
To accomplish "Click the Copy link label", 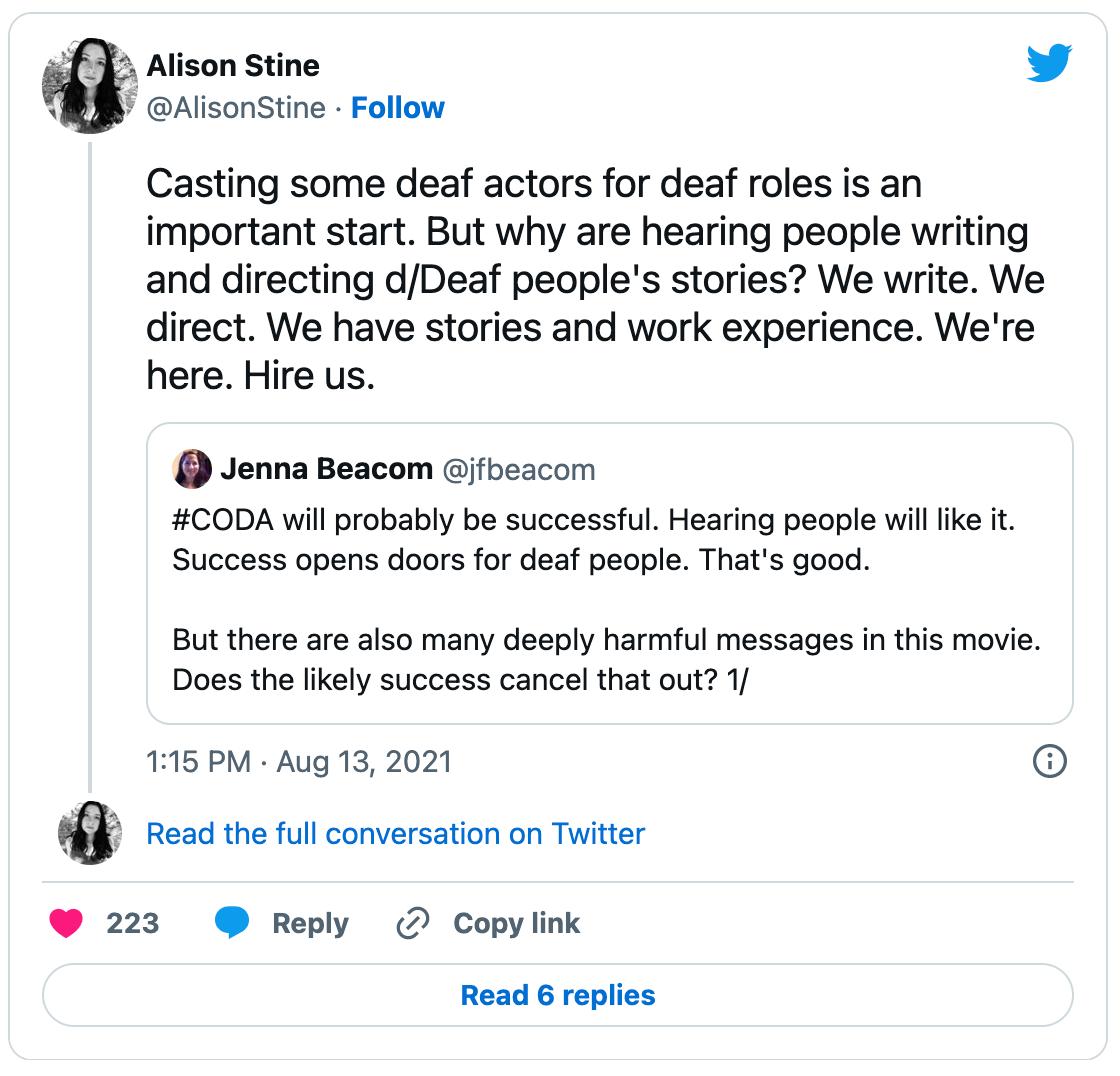I will coord(516,924).
